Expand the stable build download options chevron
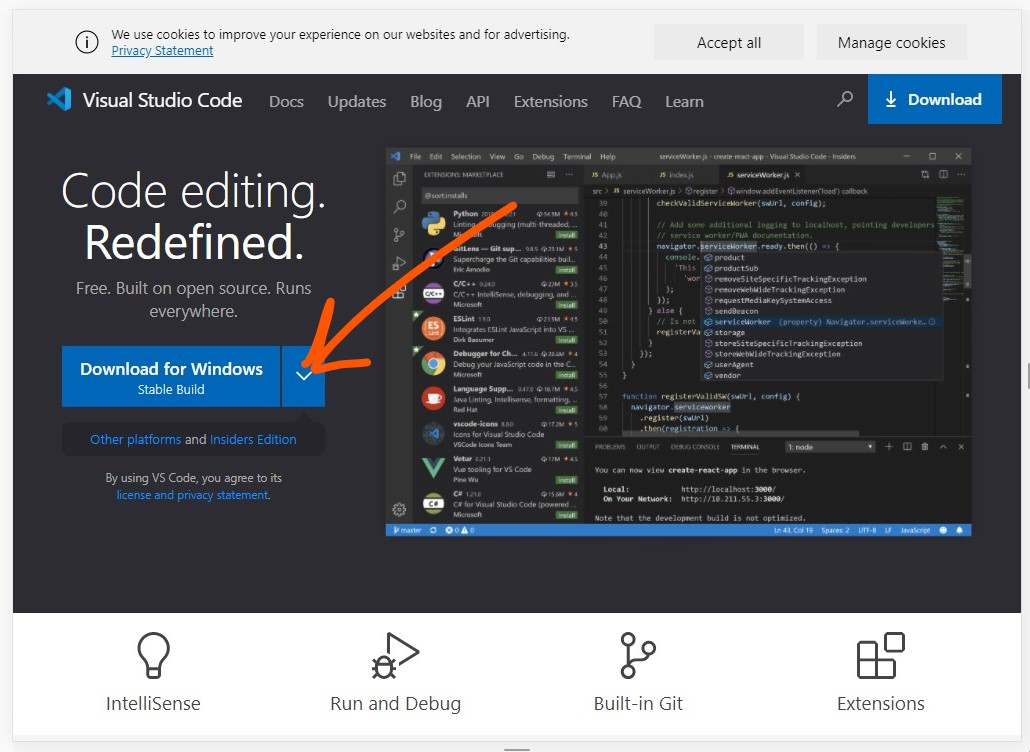This screenshot has height=752, width=1030. pos(304,376)
